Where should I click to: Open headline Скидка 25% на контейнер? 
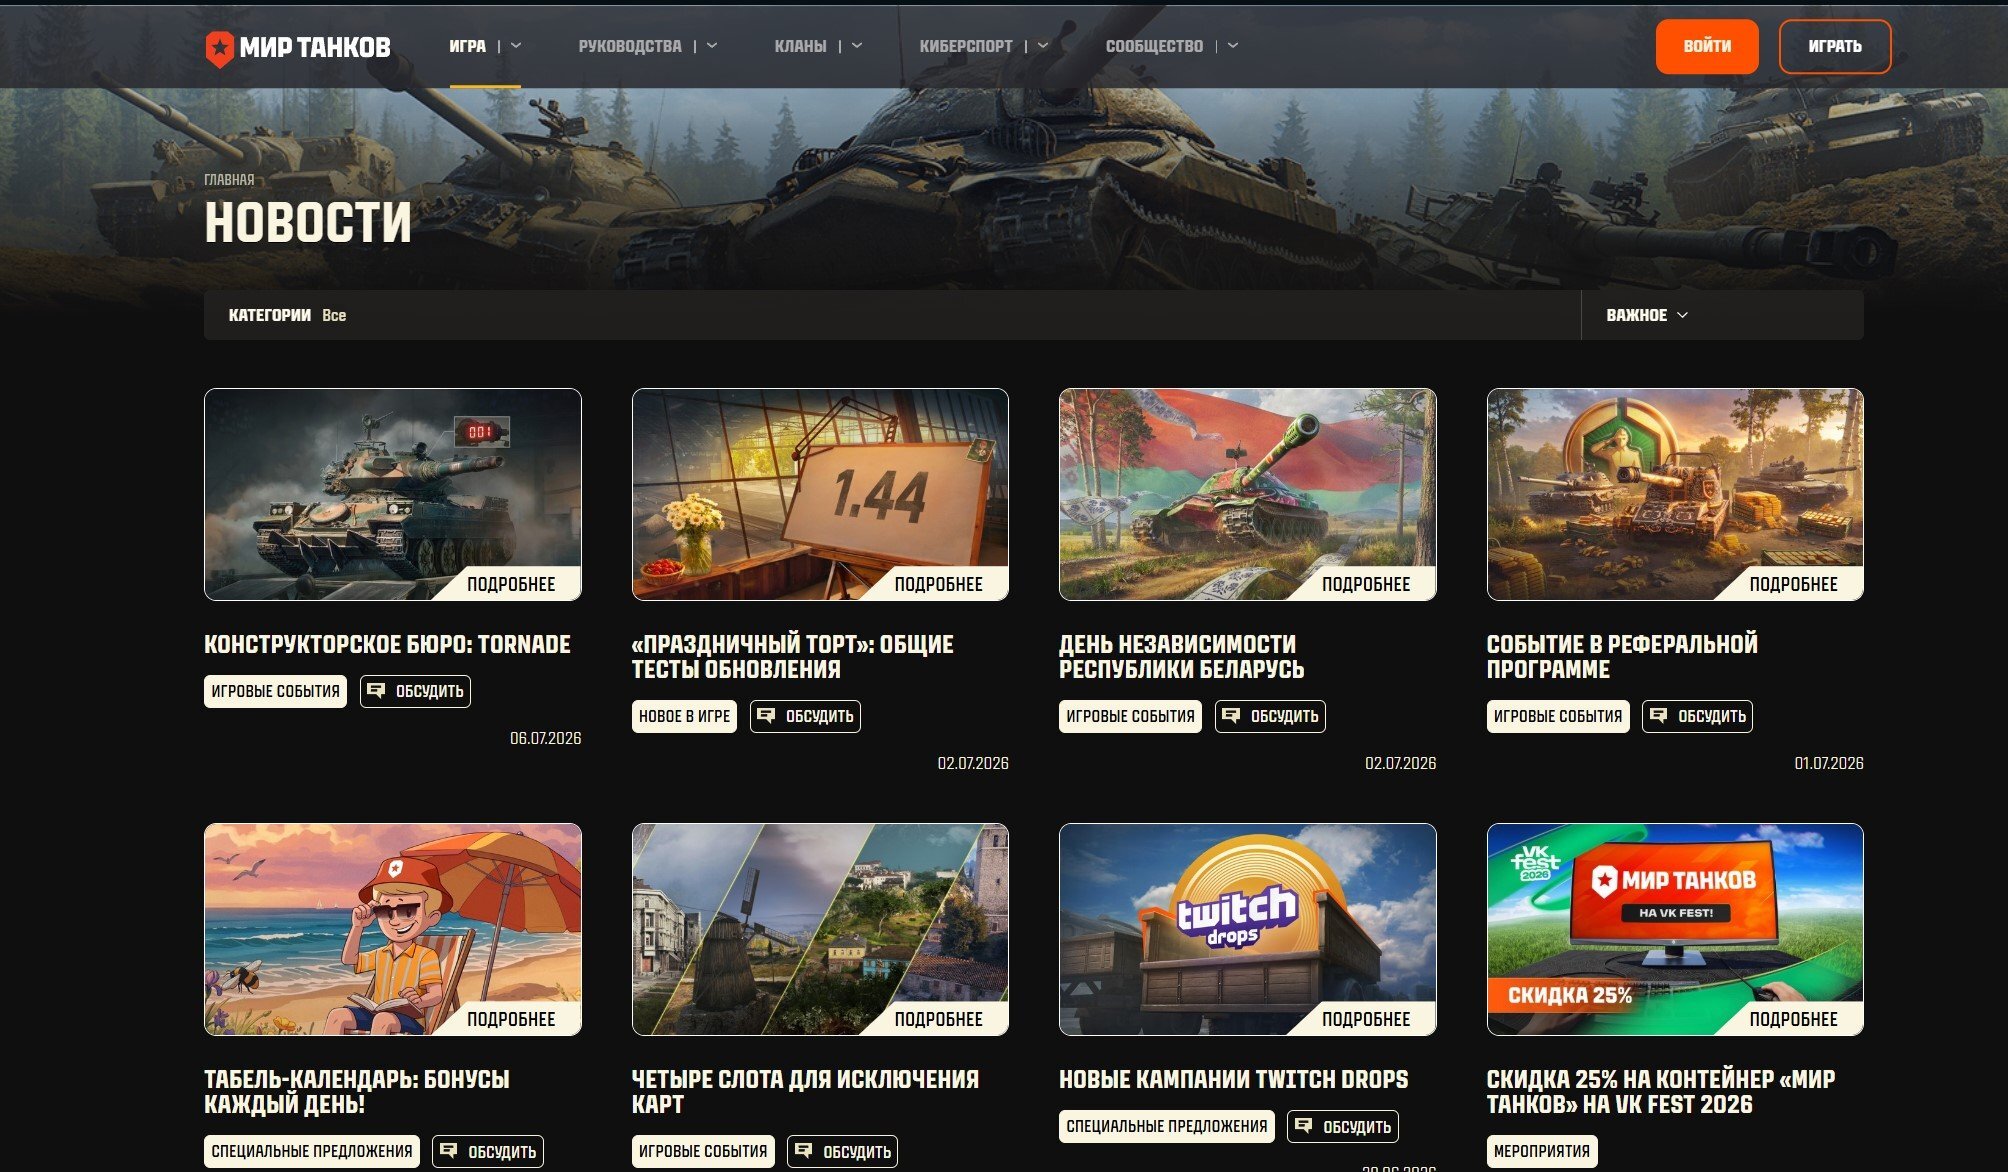1661,1092
